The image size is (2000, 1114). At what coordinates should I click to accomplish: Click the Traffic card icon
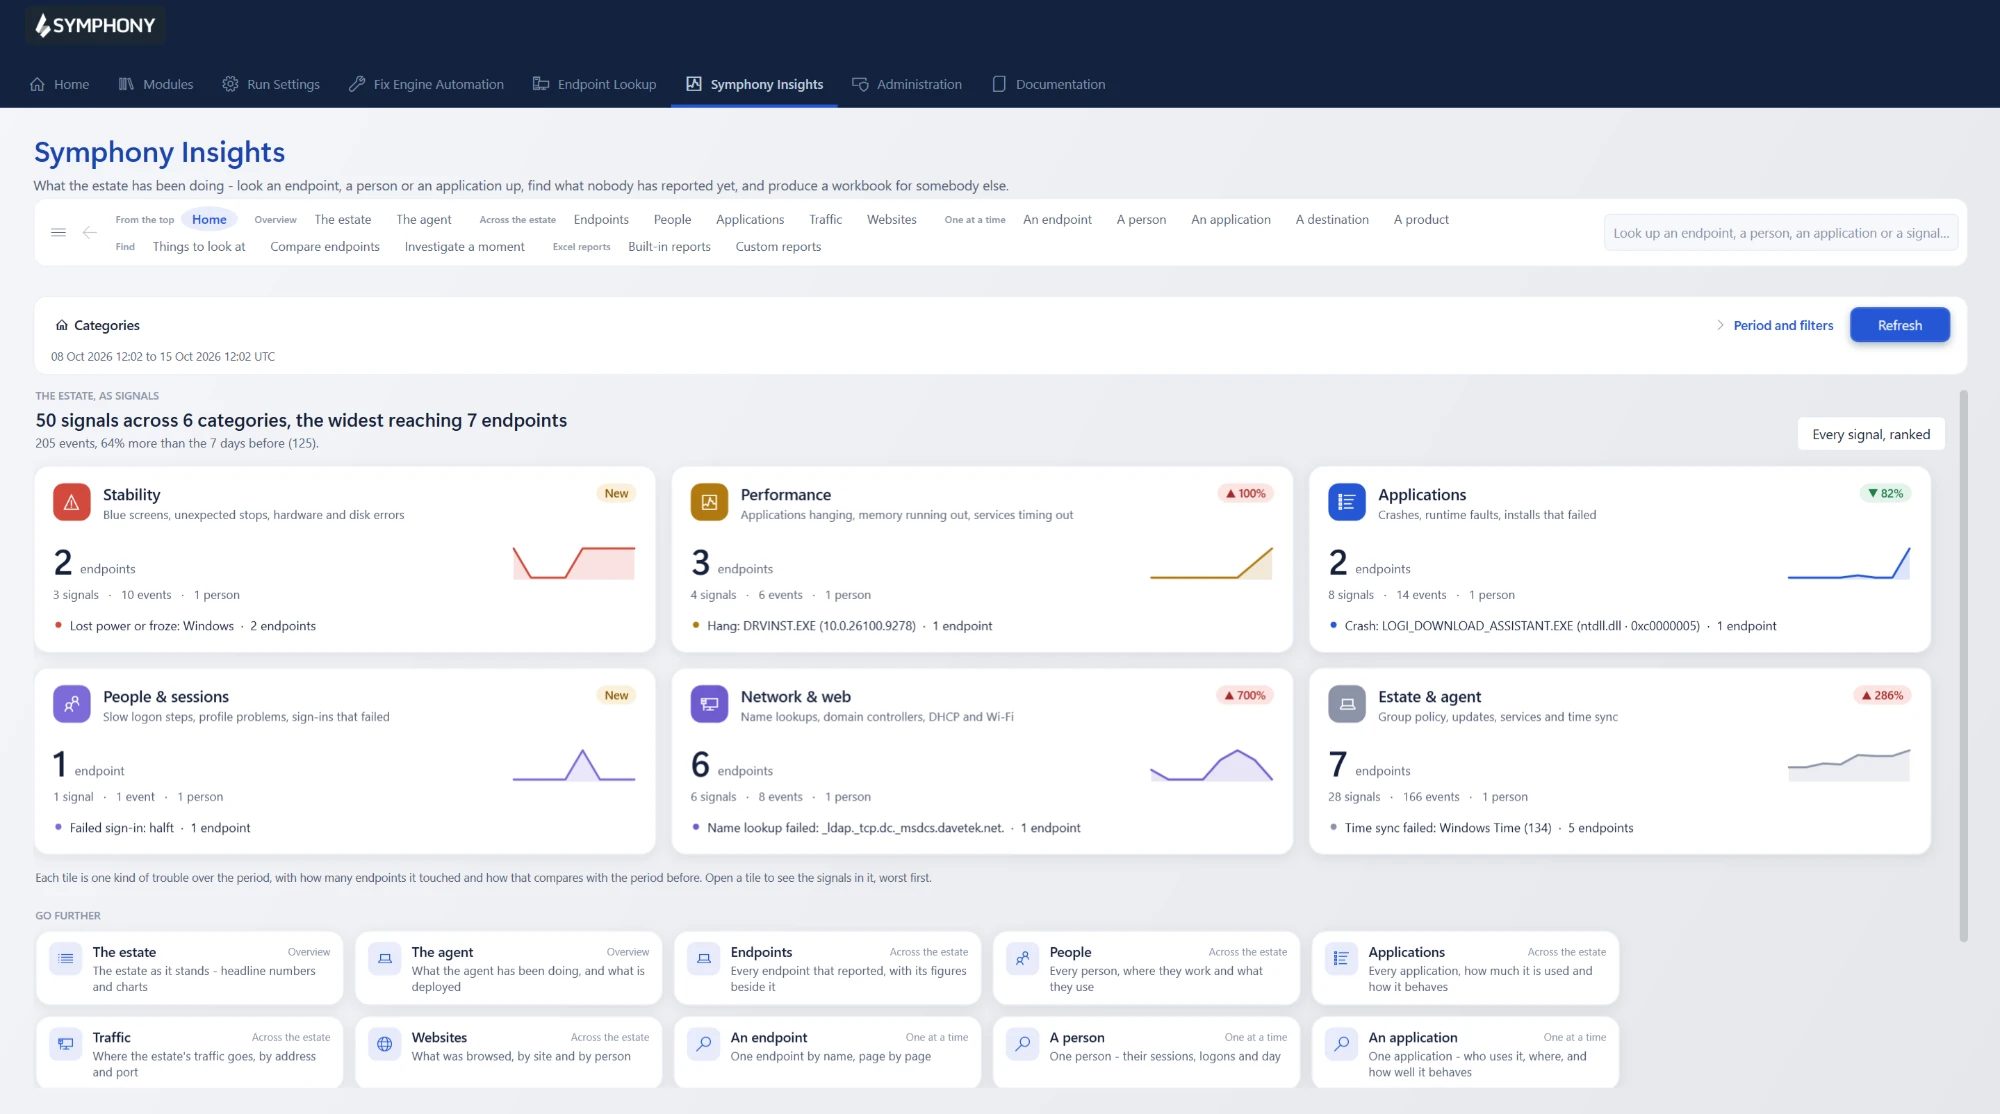pos(65,1045)
